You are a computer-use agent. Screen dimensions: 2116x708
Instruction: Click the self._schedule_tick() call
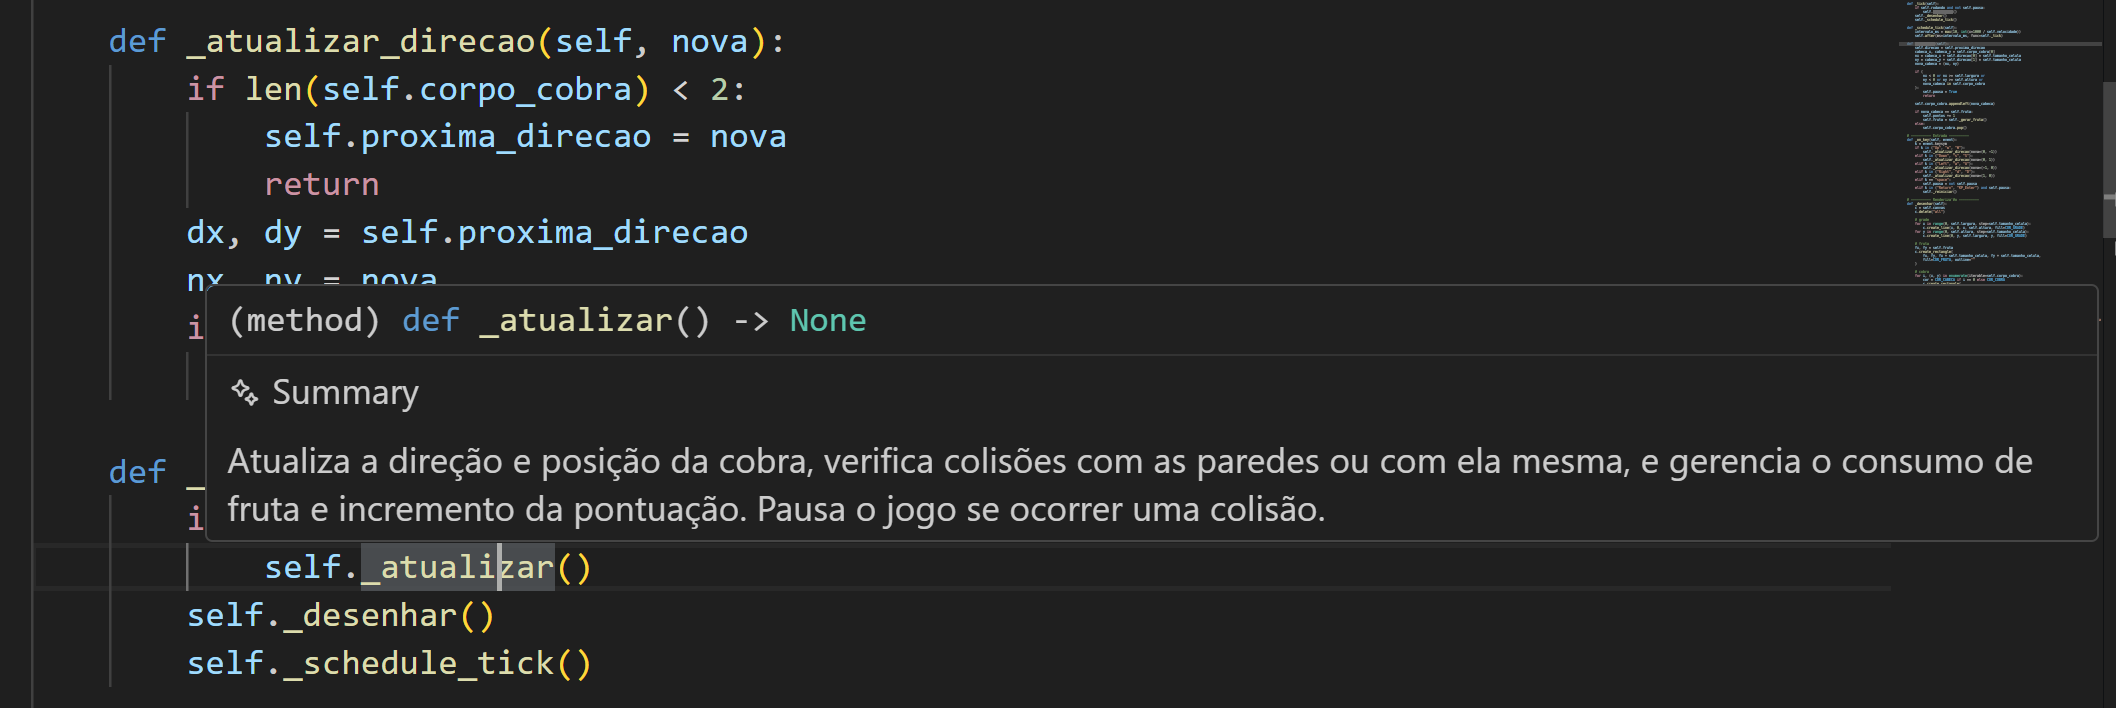click(390, 662)
